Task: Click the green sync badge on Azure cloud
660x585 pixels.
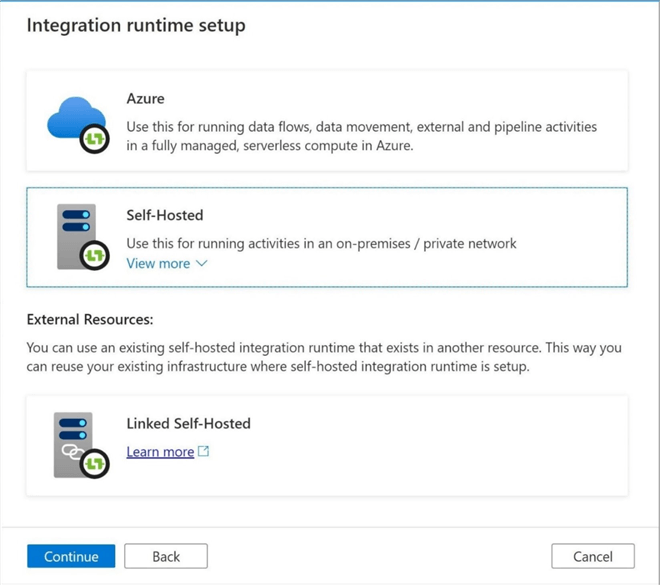Action: (94, 140)
